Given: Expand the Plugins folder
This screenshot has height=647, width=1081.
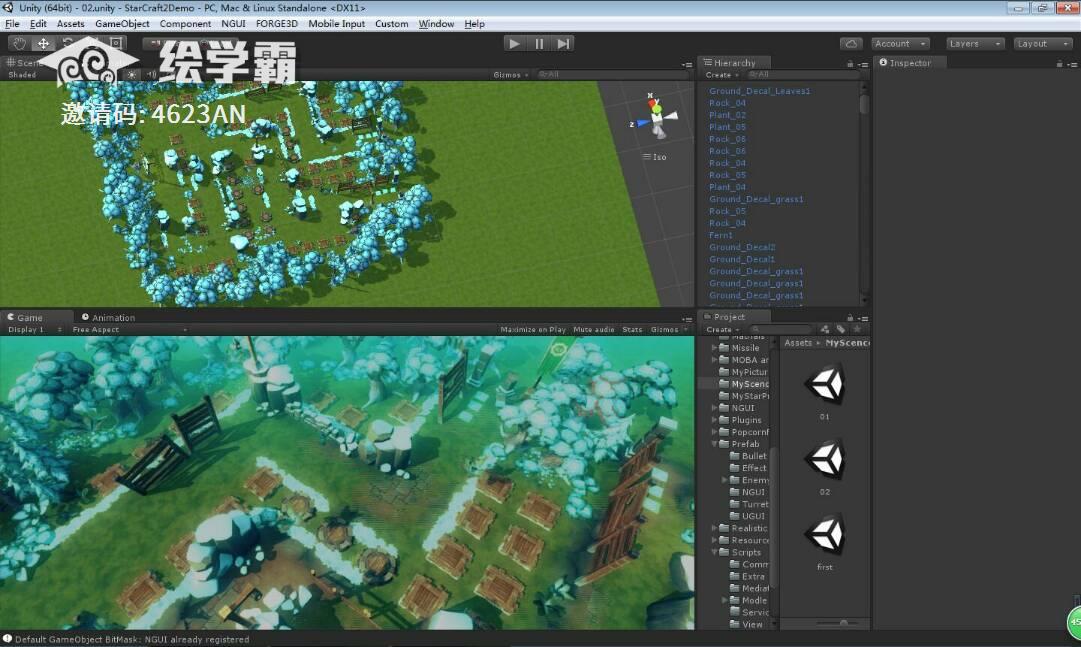Looking at the screenshot, I should (x=714, y=419).
